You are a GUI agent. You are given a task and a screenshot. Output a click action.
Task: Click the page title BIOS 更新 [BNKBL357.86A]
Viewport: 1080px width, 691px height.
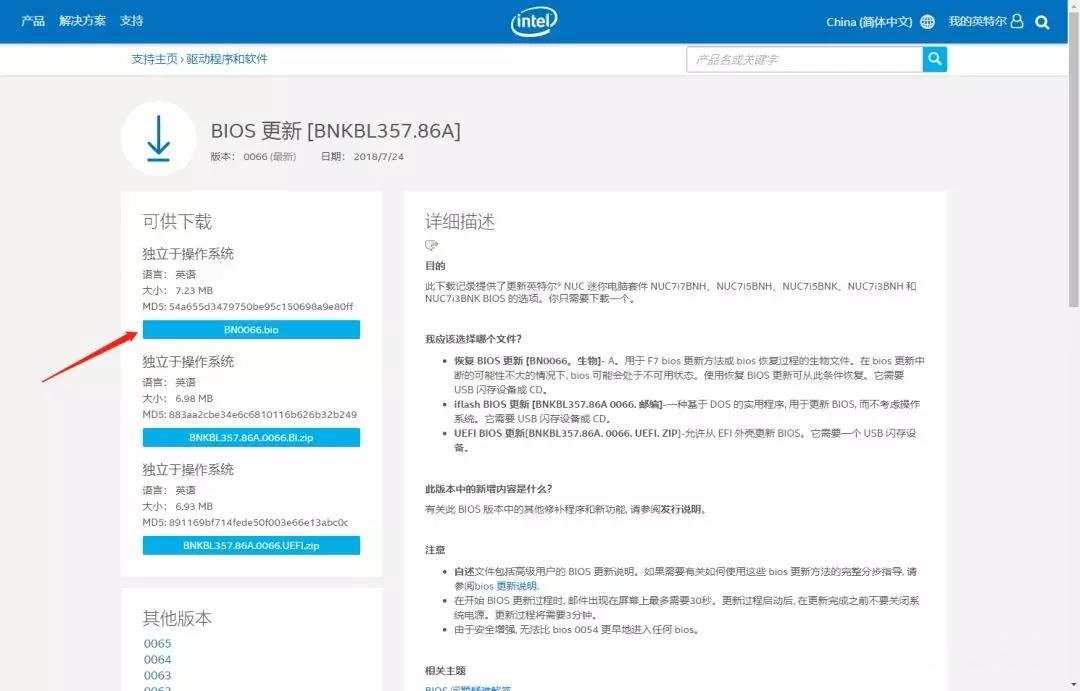click(335, 131)
